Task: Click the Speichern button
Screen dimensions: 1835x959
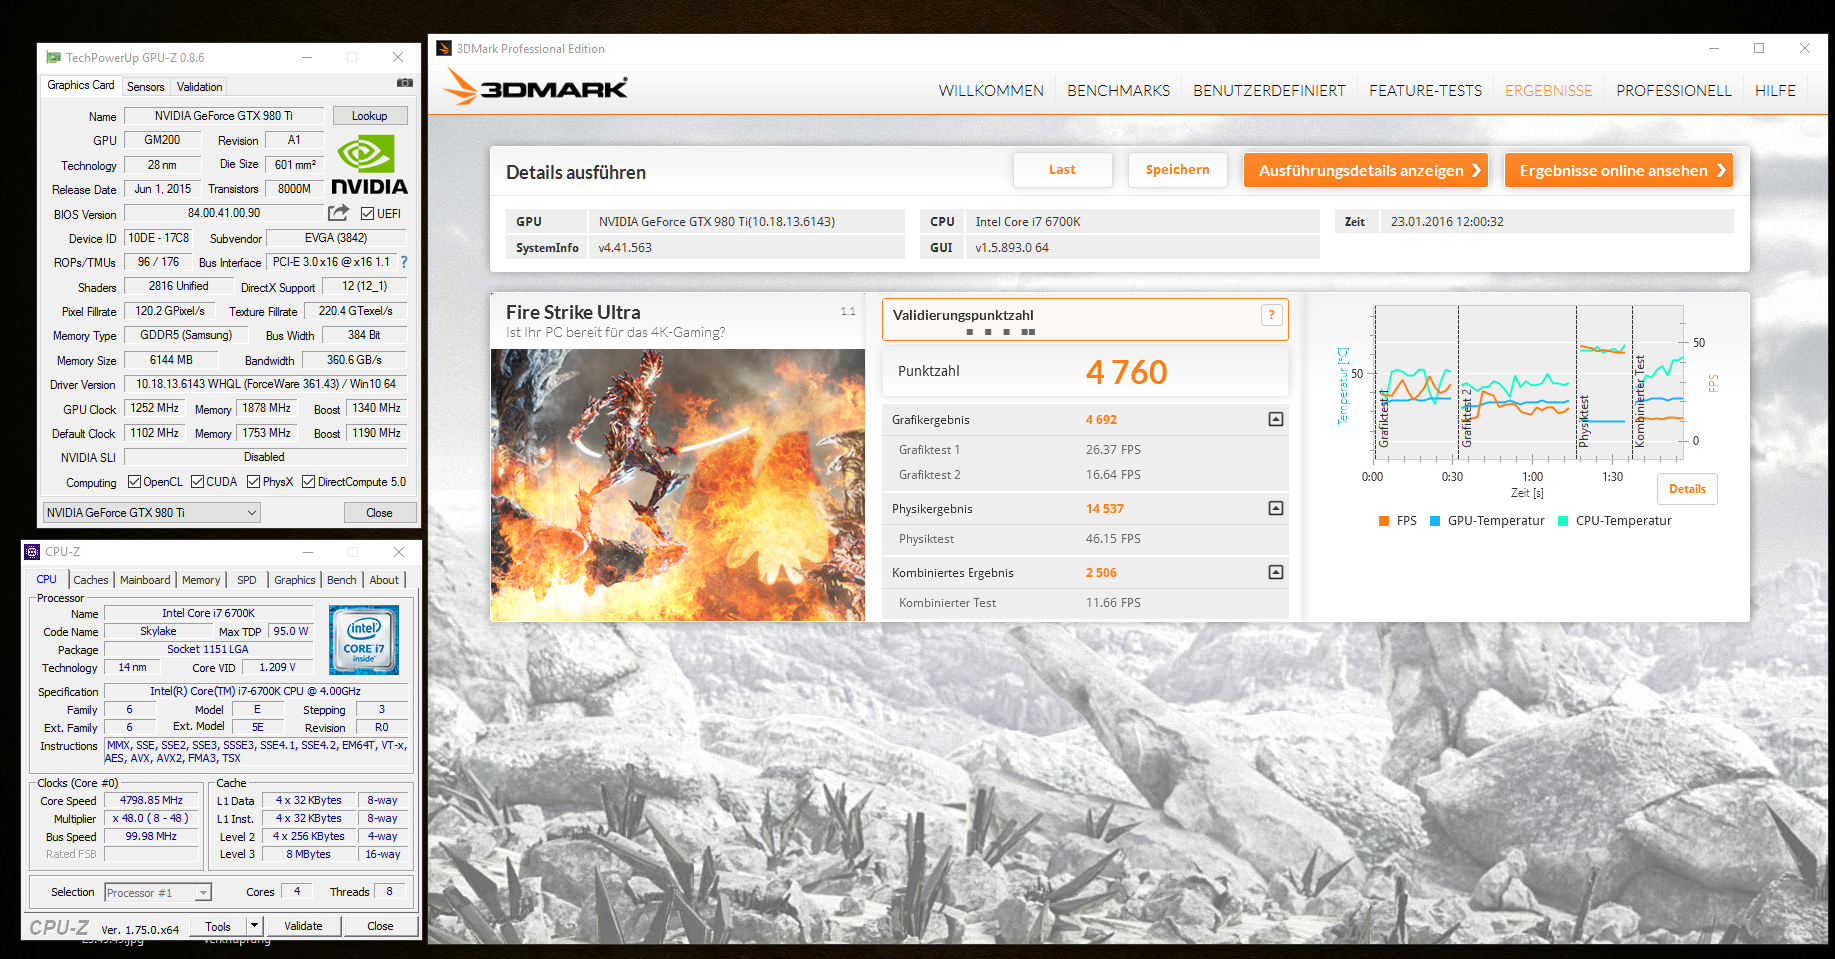Action: [x=1177, y=170]
